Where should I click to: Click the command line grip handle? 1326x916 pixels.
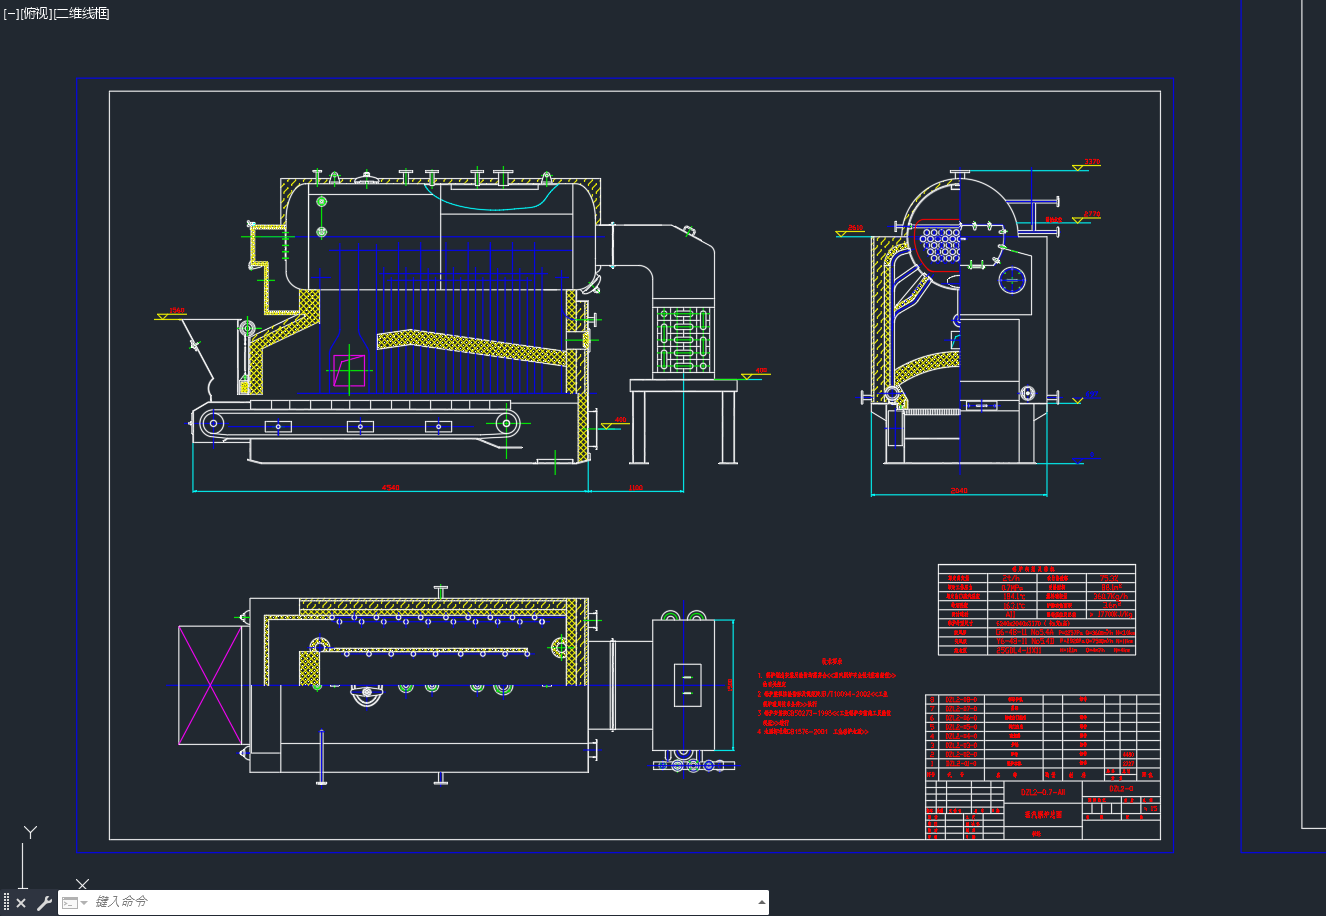click(x=6, y=903)
